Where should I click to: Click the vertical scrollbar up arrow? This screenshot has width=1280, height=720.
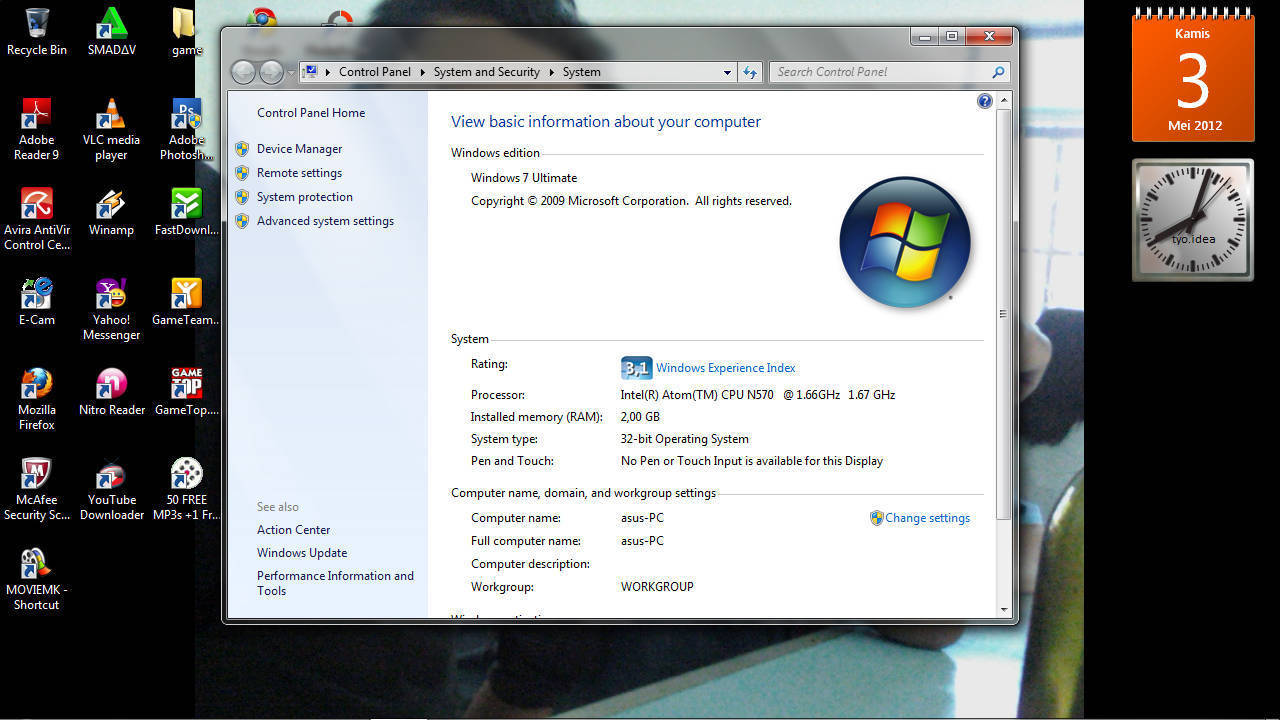(x=1004, y=101)
